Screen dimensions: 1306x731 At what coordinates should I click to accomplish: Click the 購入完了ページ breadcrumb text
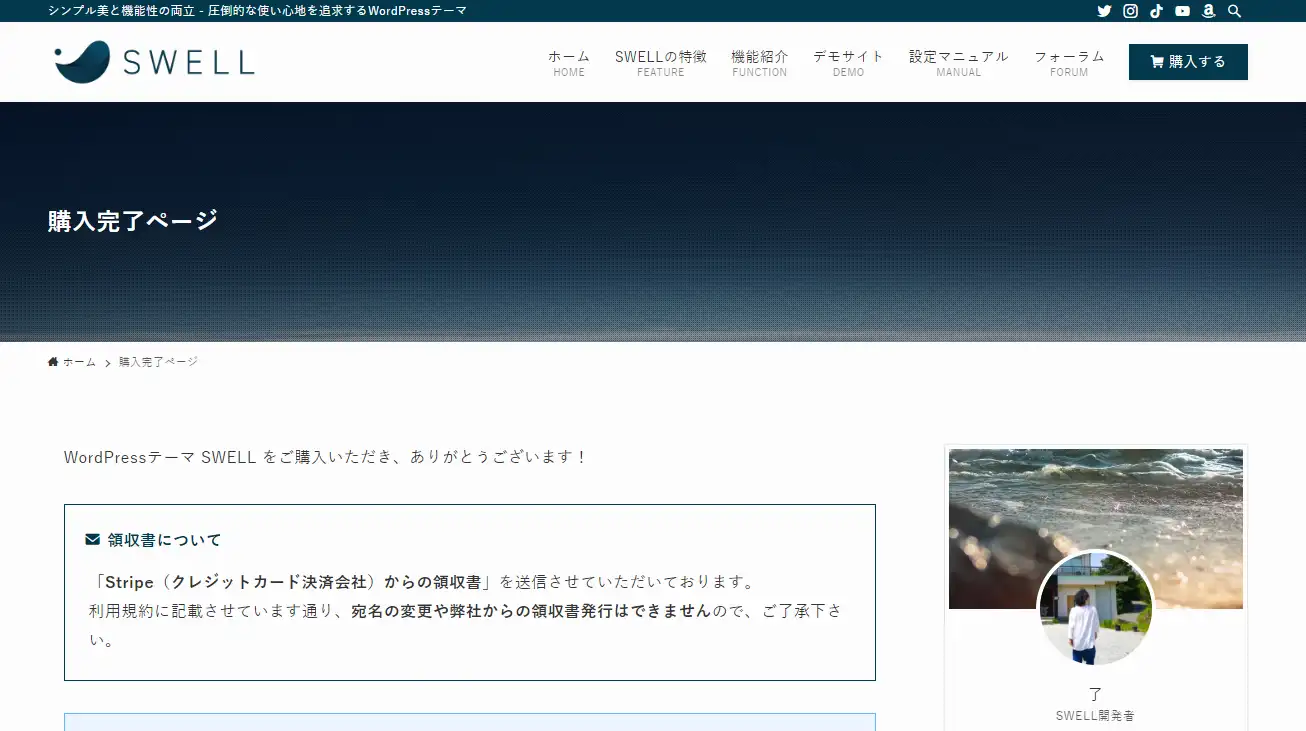pos(158,362)
